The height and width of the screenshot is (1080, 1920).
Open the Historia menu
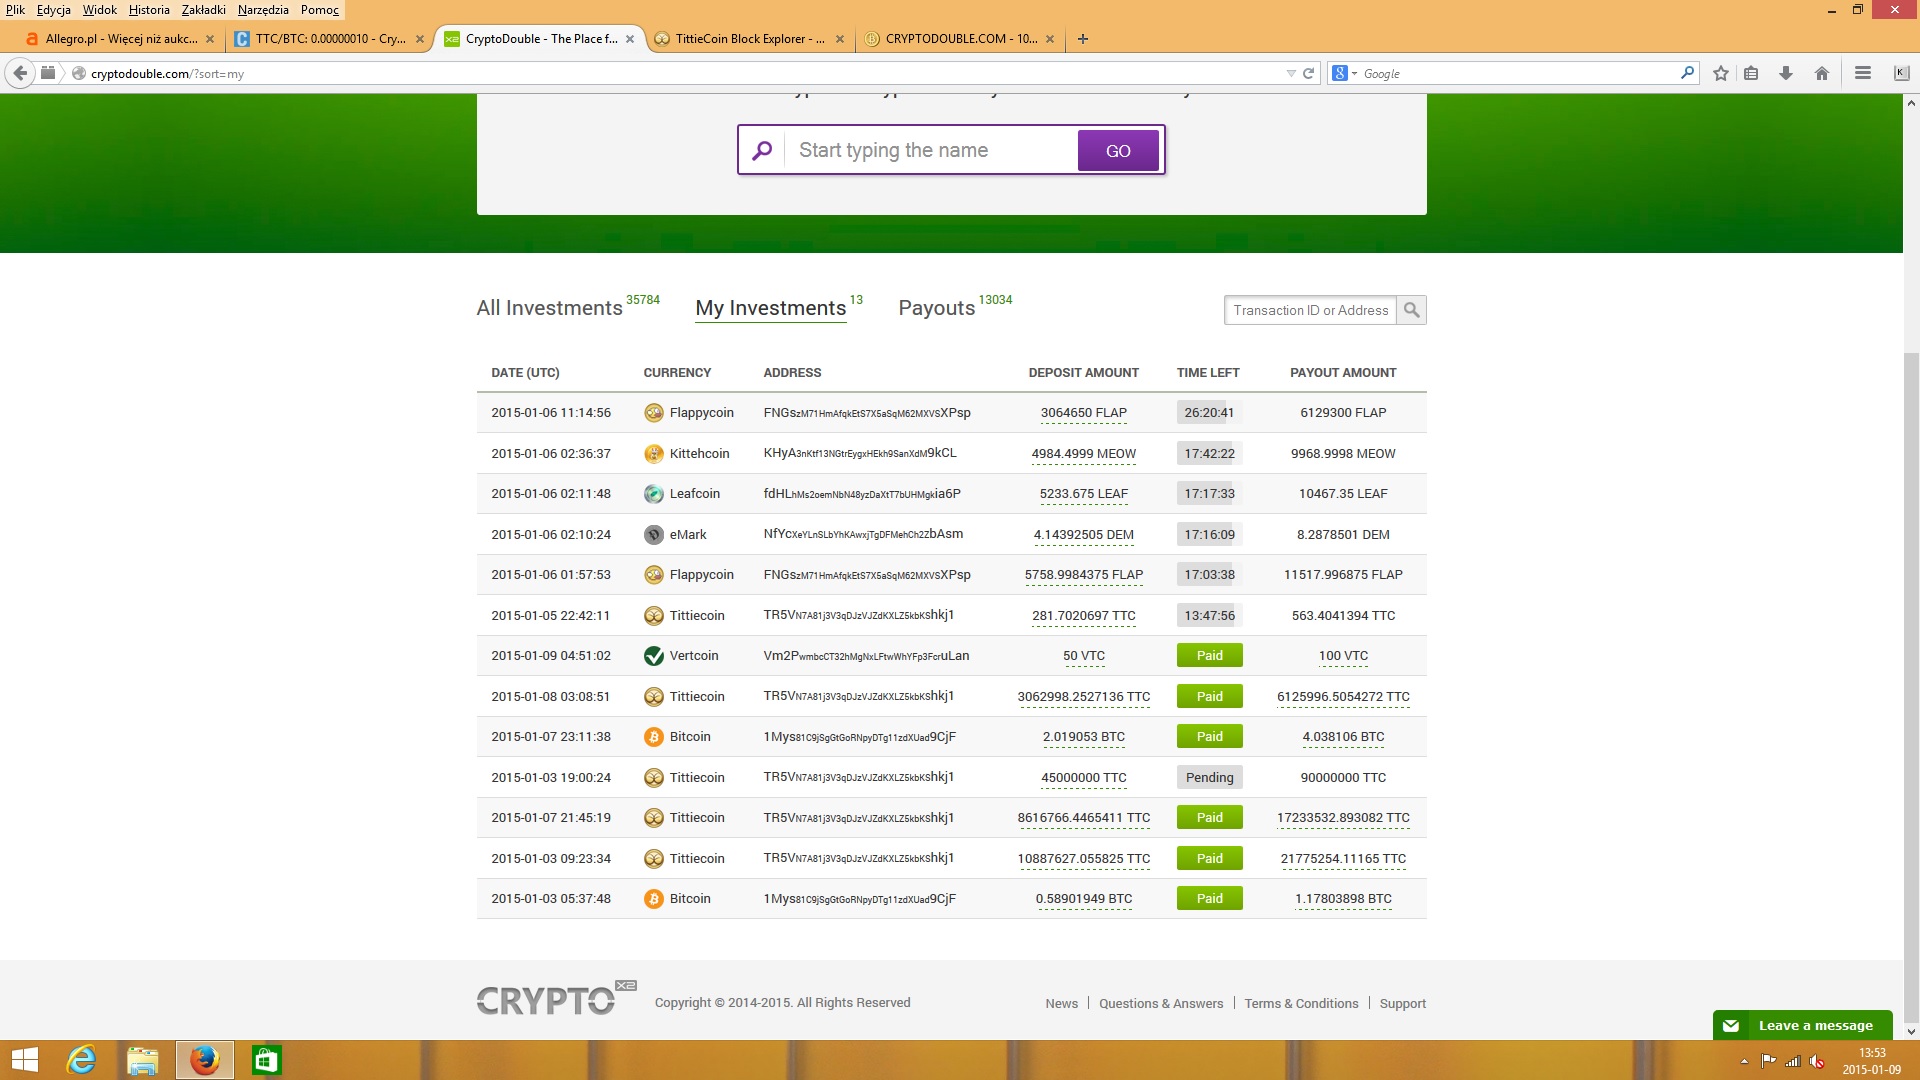tap(149, 10)
